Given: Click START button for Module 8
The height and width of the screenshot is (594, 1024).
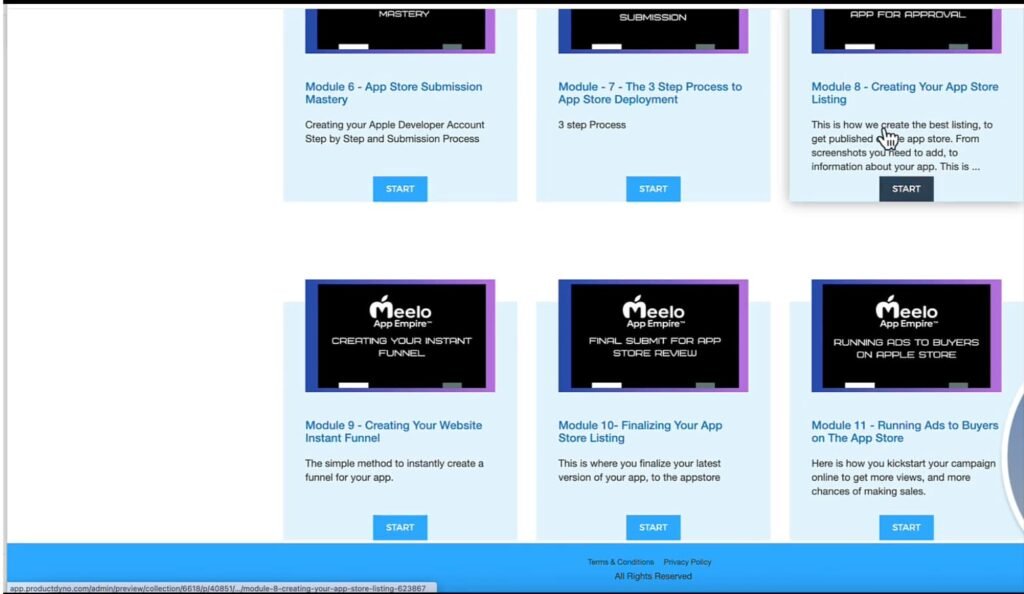Looking at the screenshot, I should (906, 189).
